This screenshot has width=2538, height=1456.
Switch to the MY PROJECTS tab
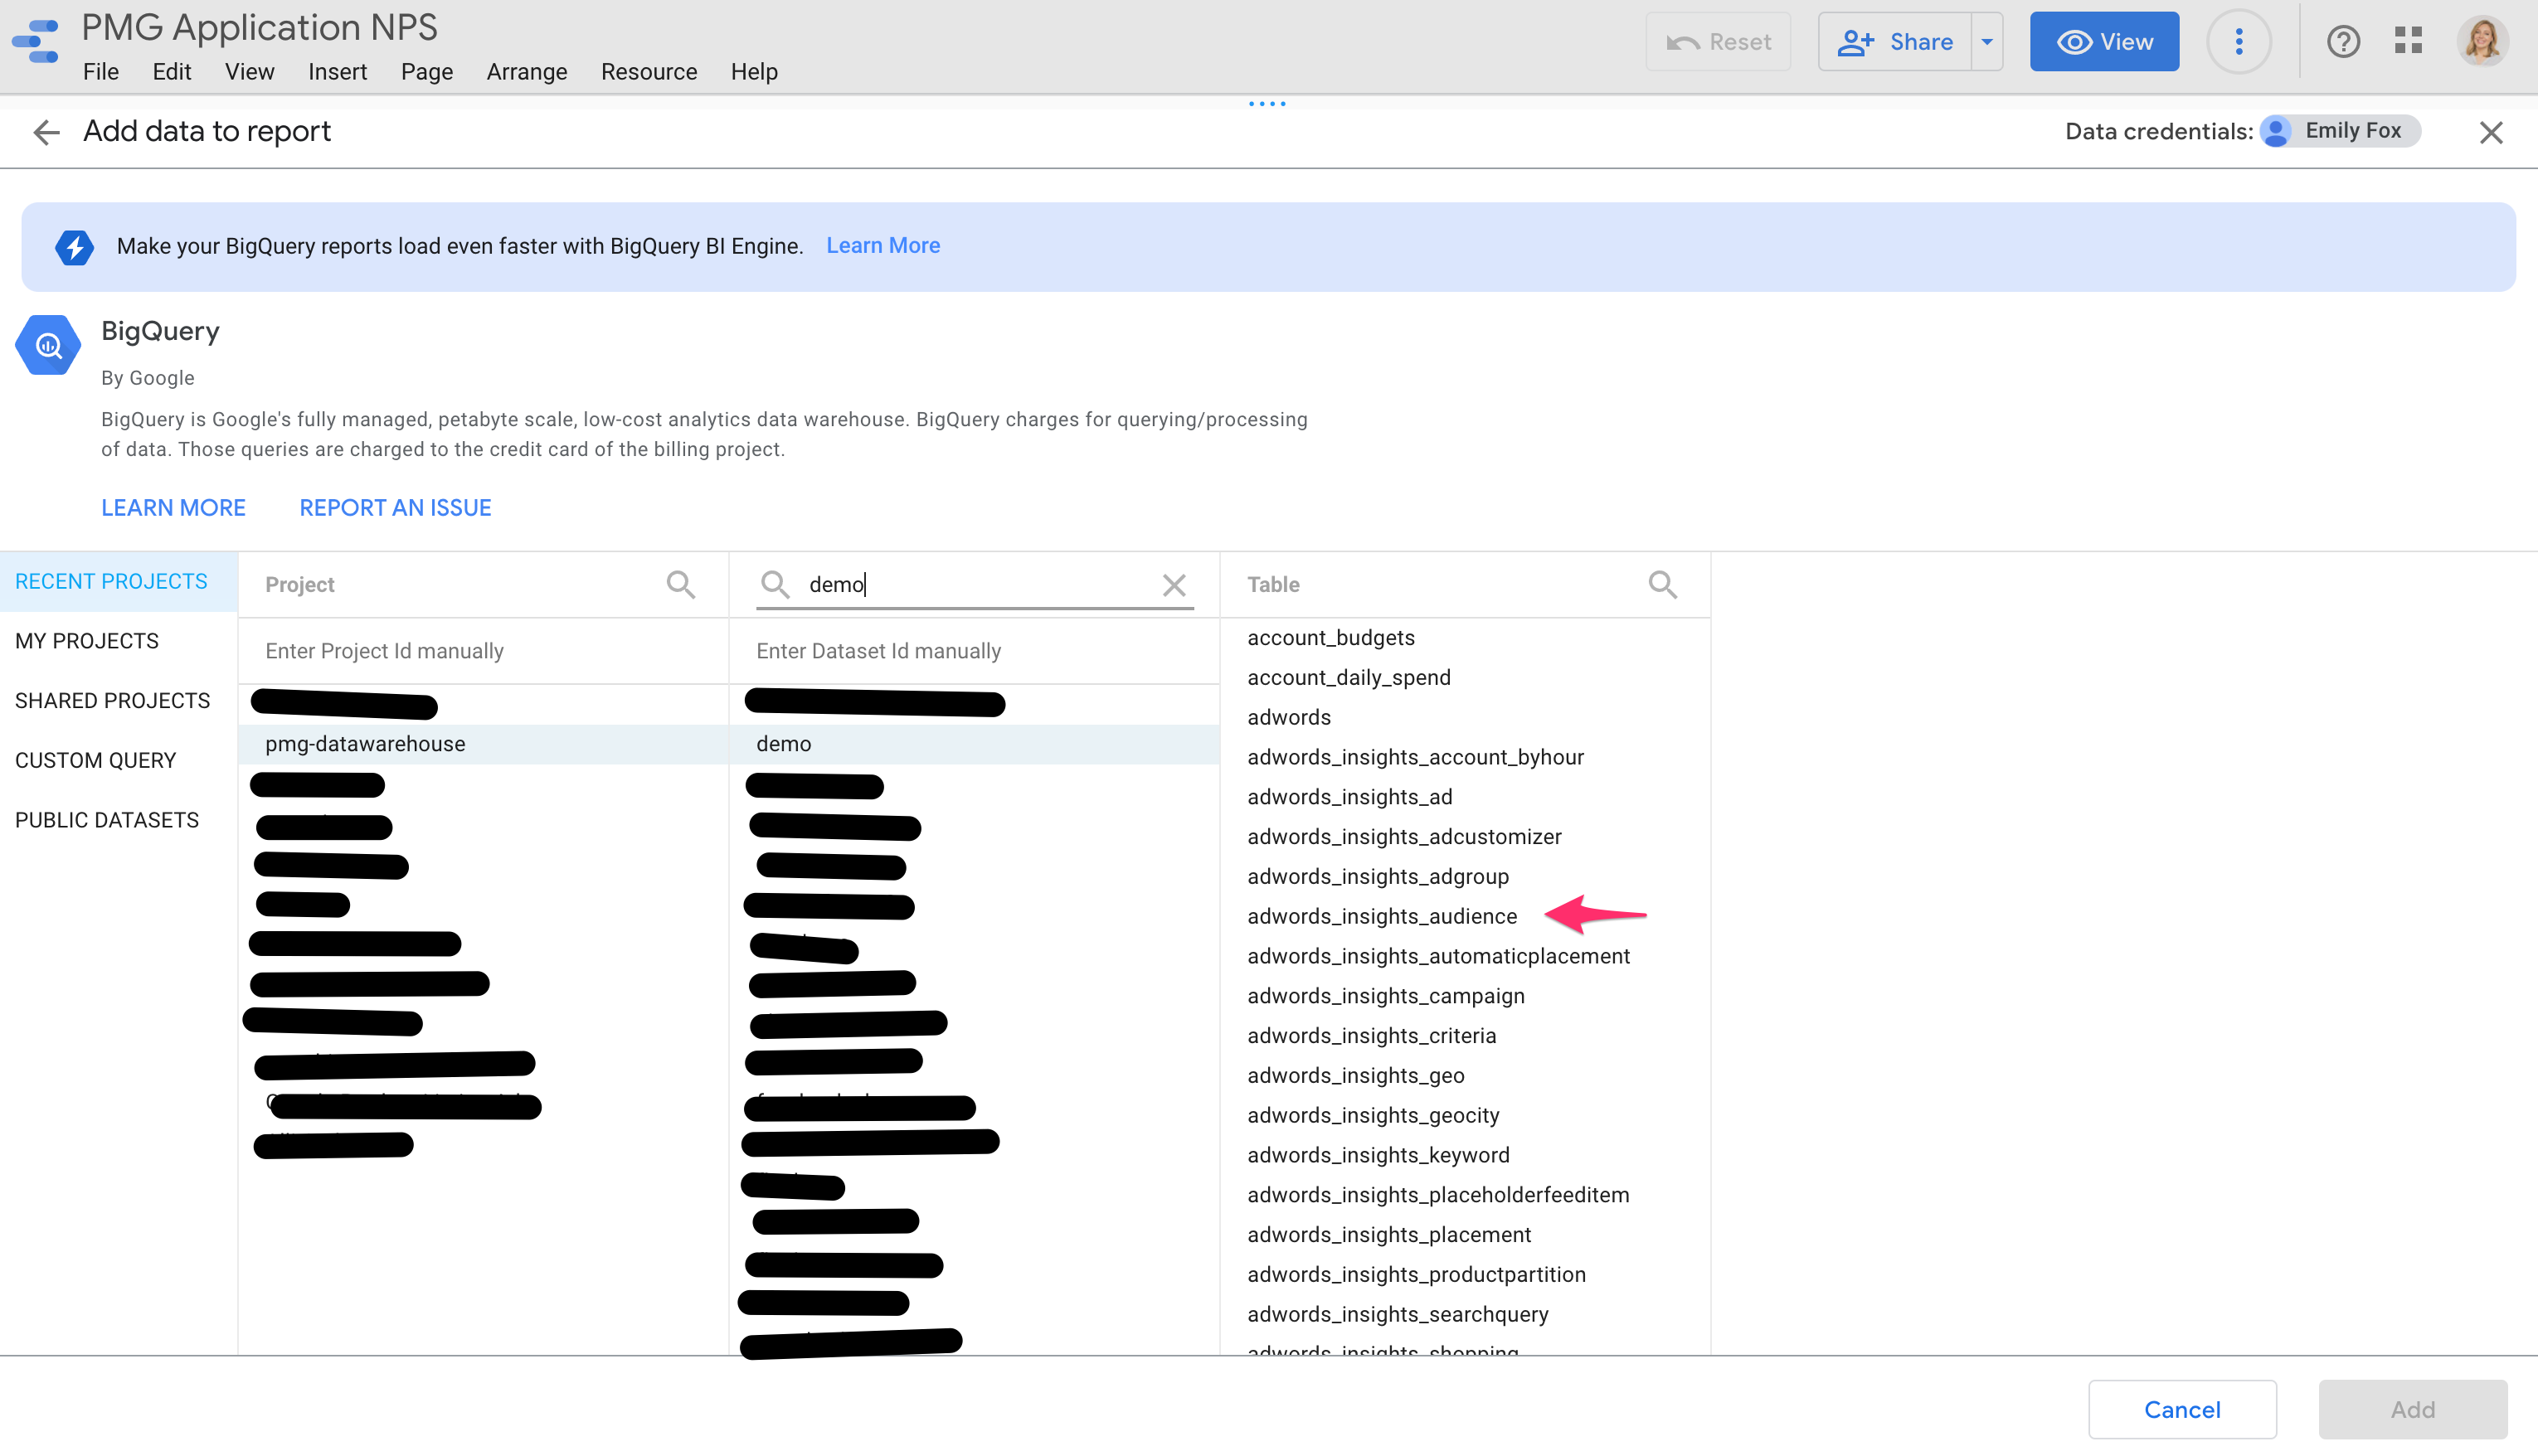pos(87,641)
